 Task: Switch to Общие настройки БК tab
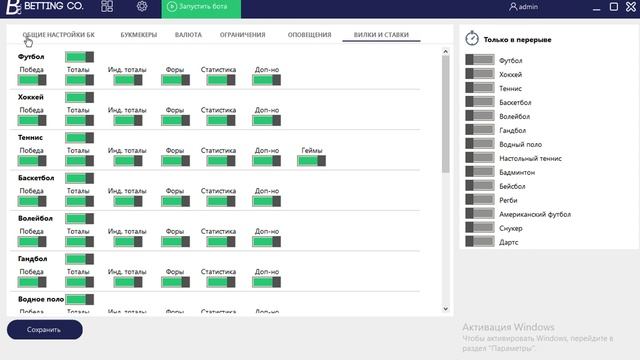[58, 35]
